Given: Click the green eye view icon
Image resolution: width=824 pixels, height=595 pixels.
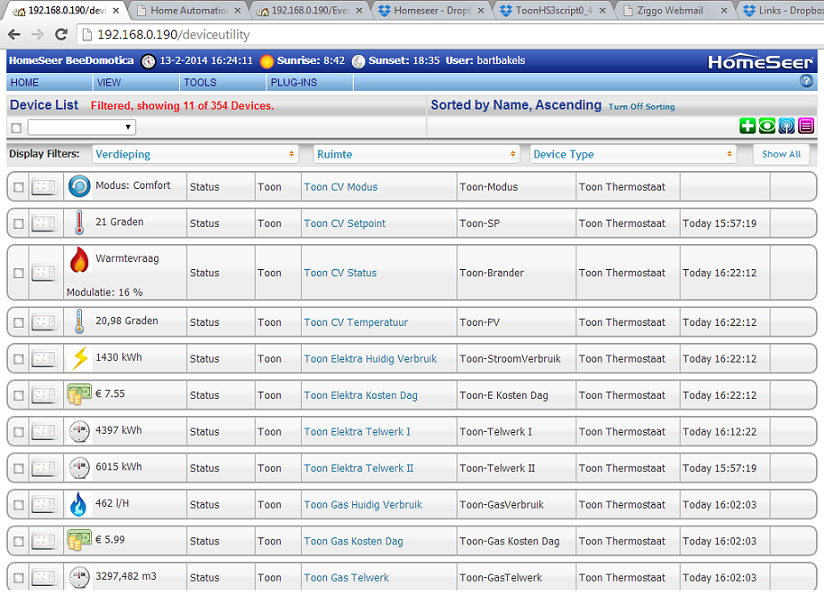Looking at the screenshot, I should tap(767, 126).
